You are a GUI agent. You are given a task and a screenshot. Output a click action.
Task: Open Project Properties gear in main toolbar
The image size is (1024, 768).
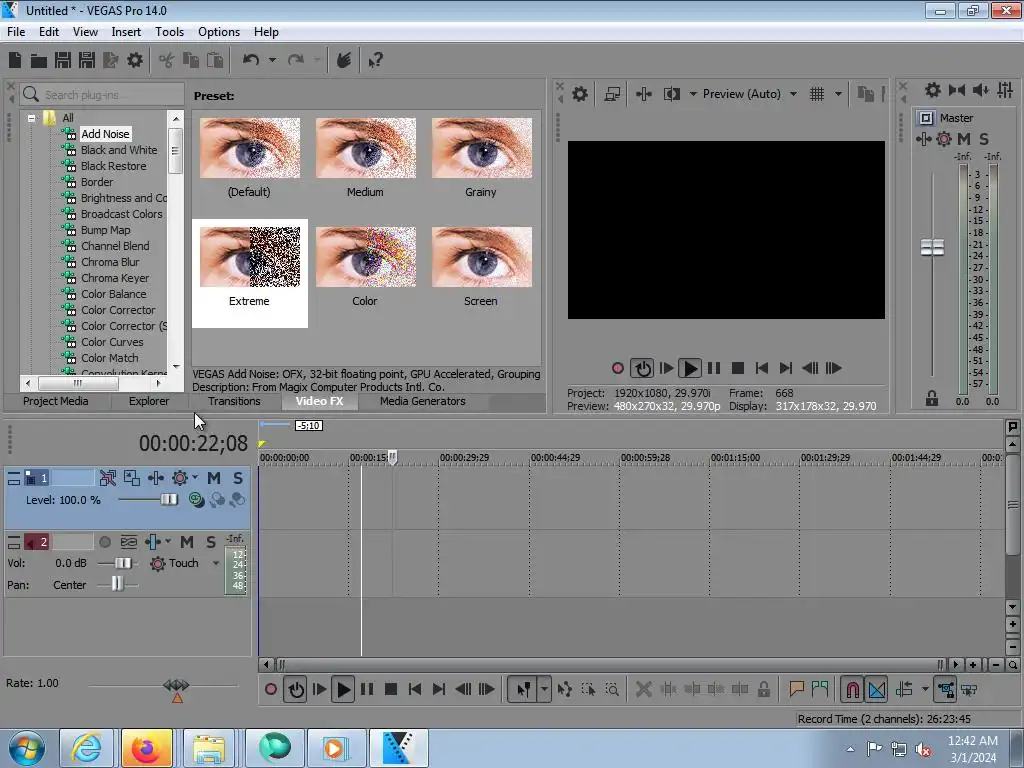coord(135,61)
